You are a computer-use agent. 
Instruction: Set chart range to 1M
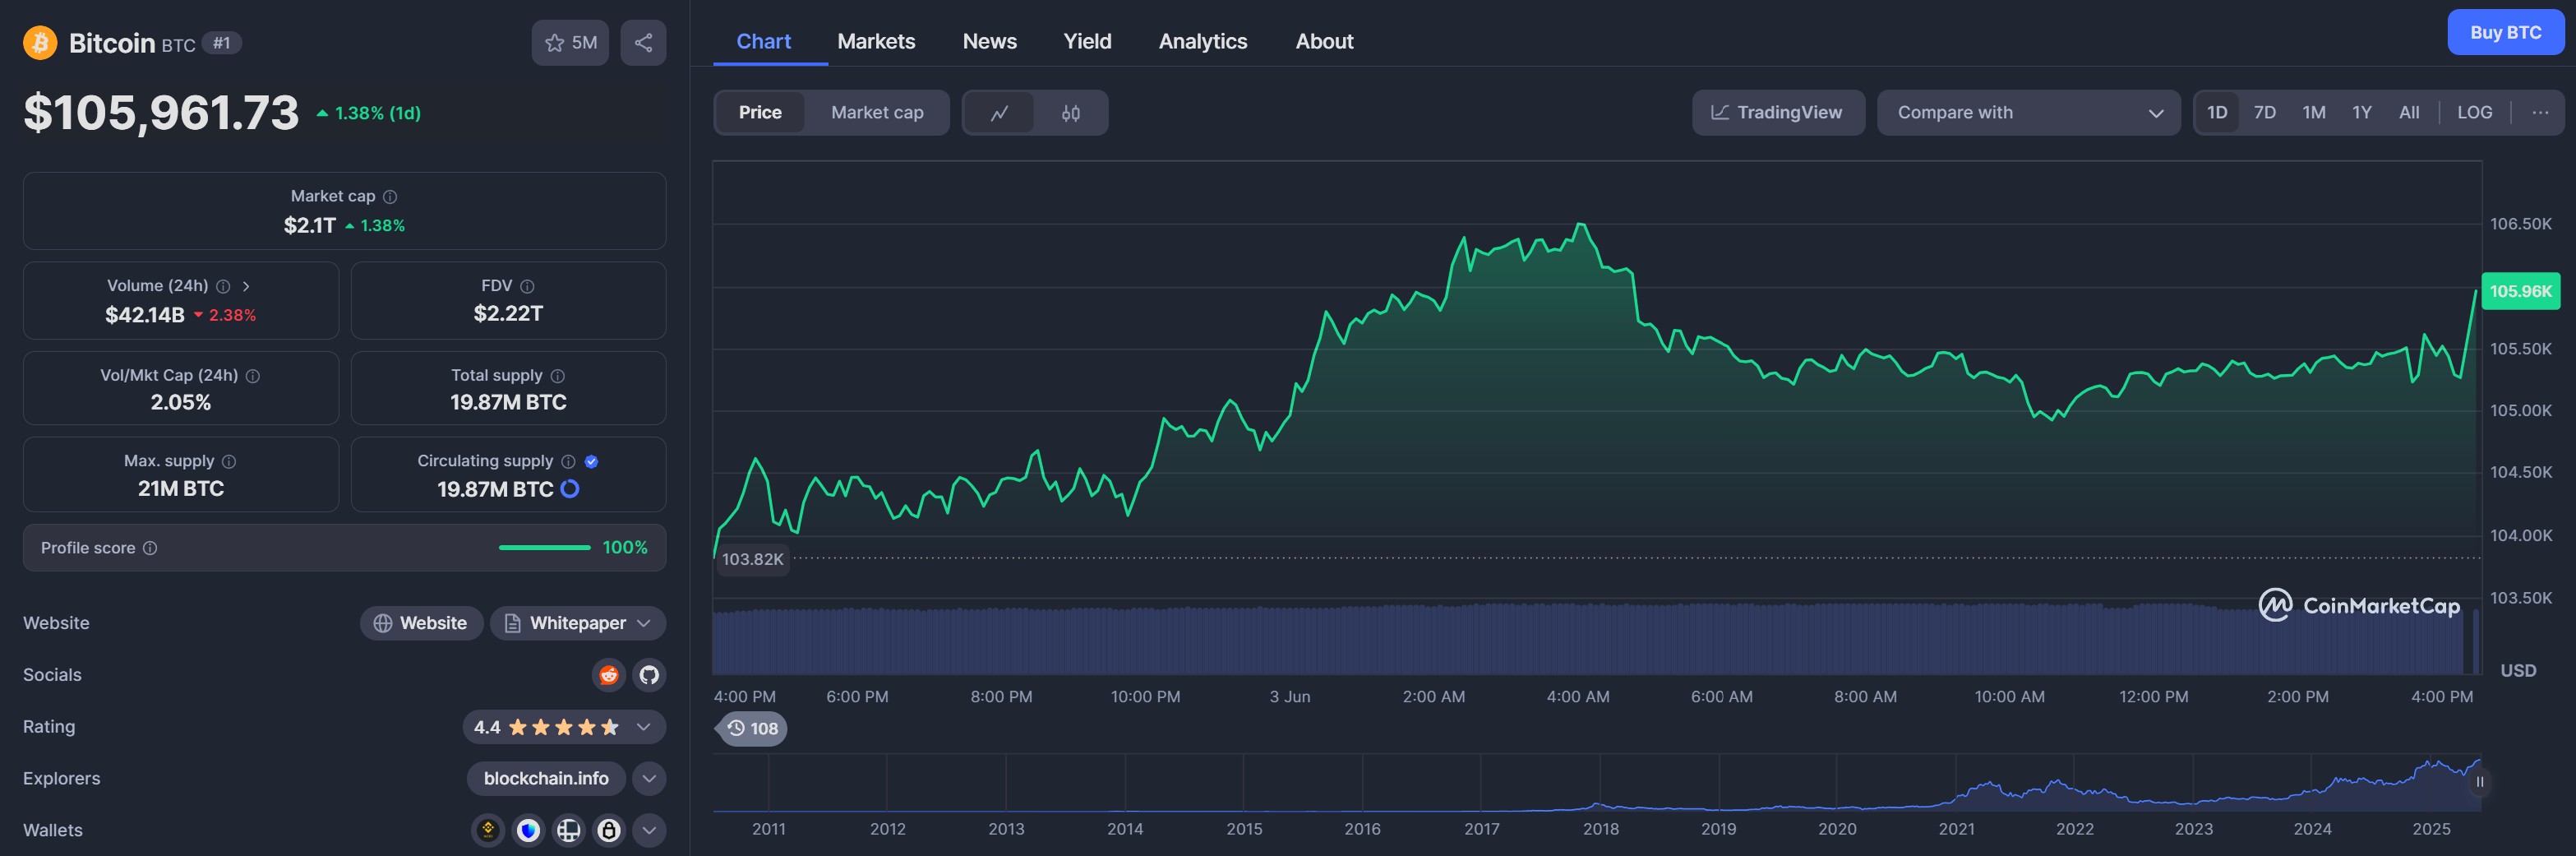[2313, 113]
